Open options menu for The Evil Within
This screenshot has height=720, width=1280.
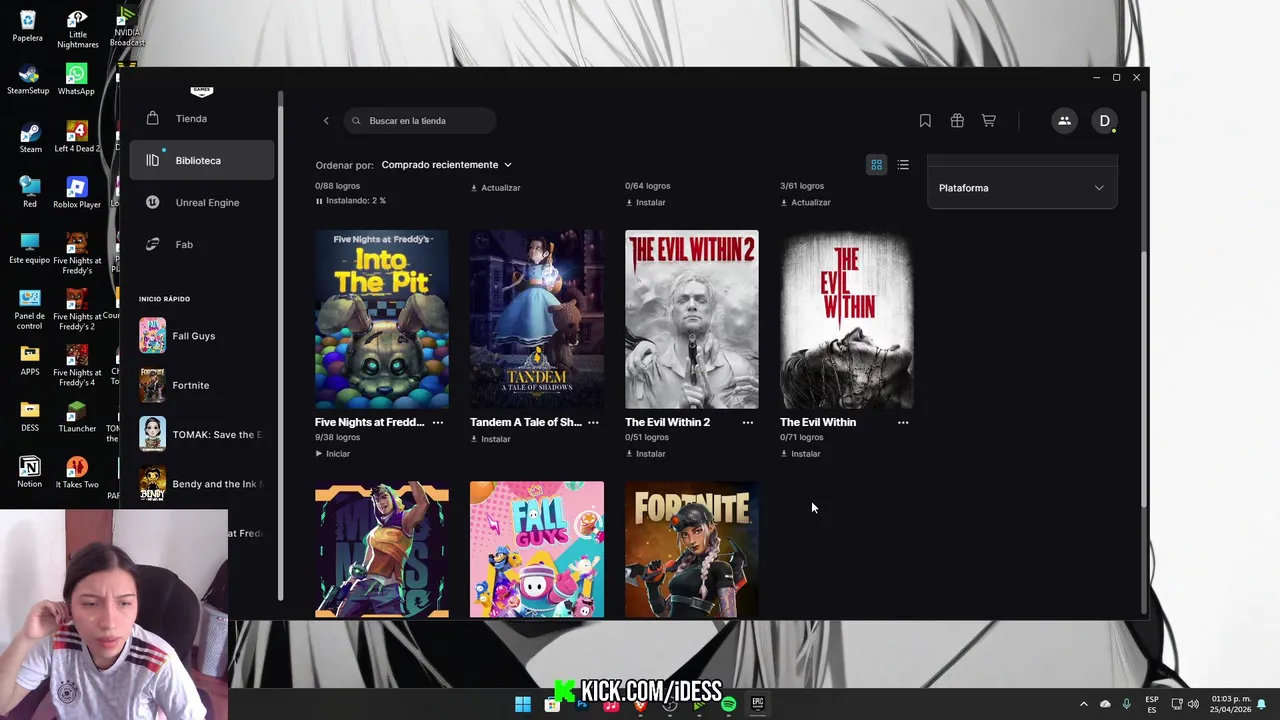tap(903, 422)
